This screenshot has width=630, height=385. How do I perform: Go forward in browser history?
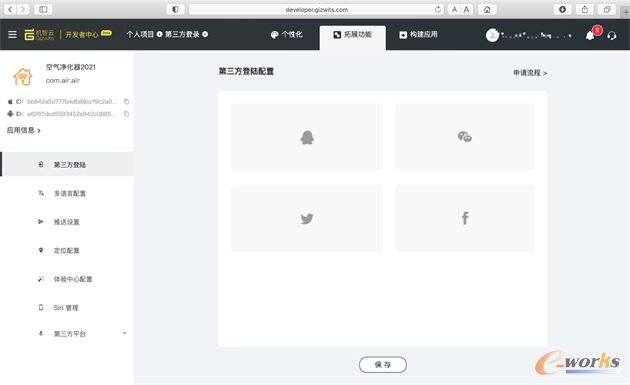(23, 9)
